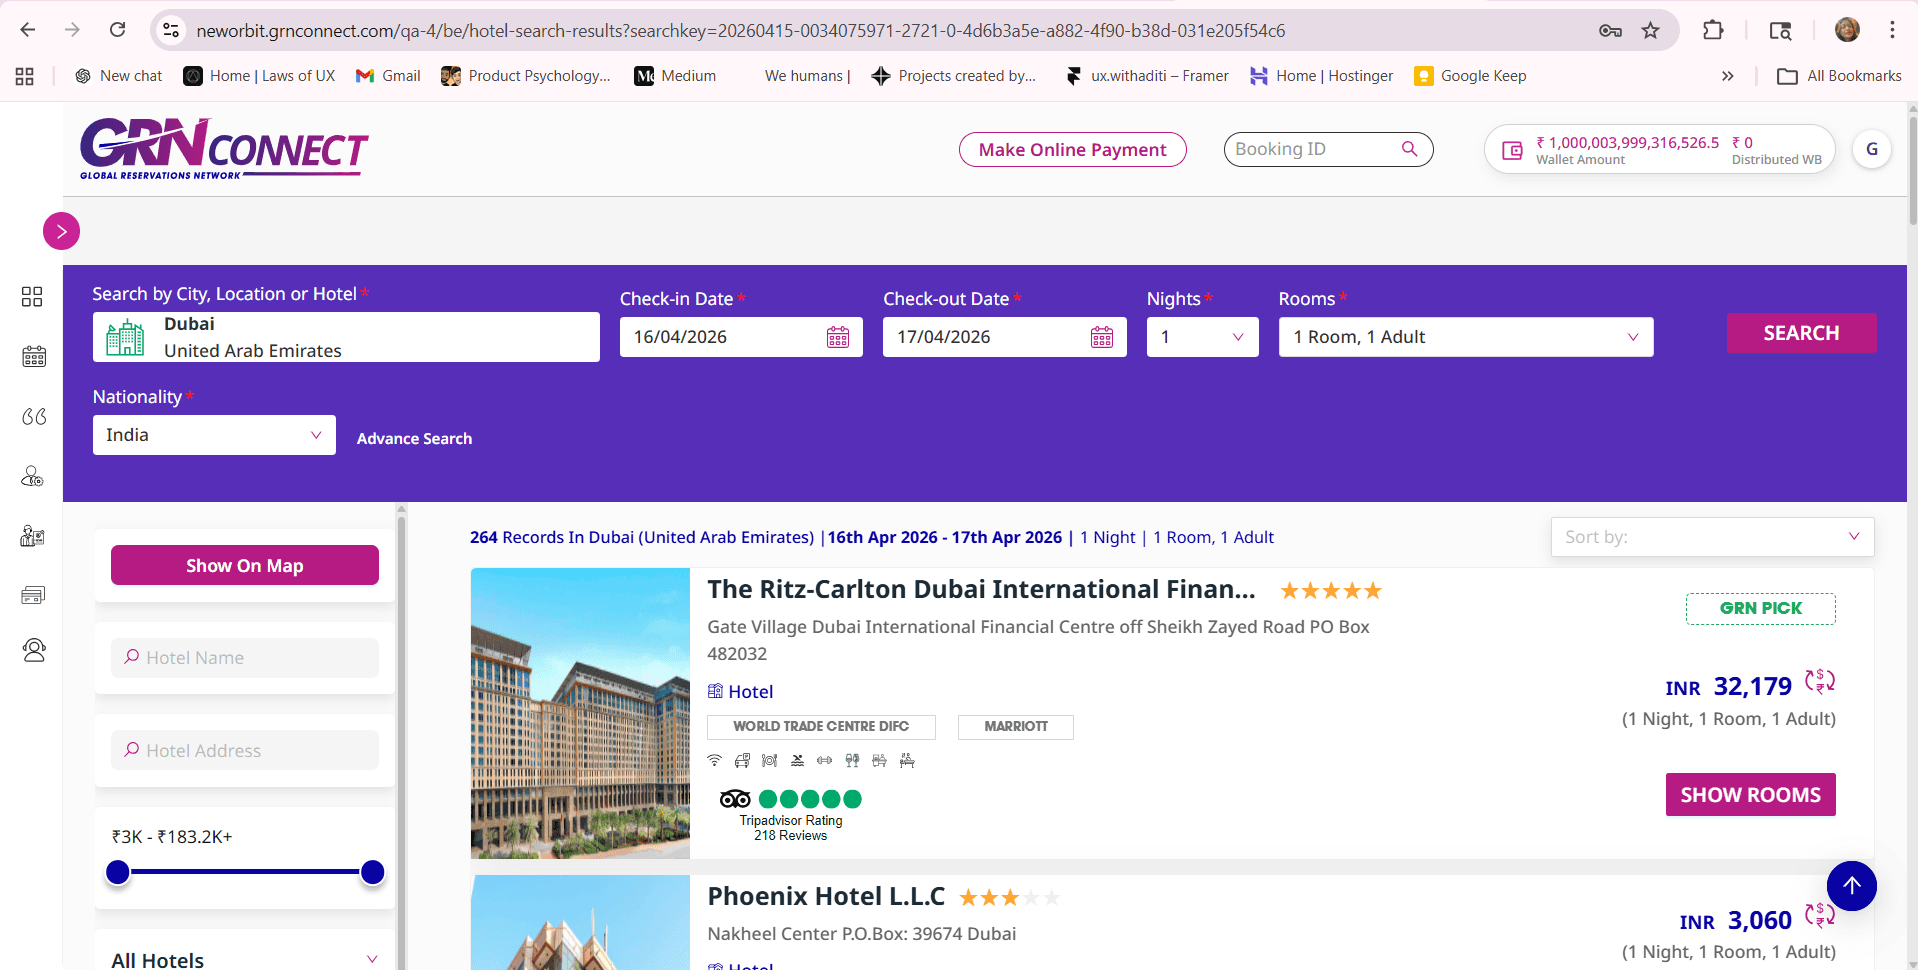Open the quotes icon in the left sidebar
The image size is (1918, 970).
(34, 416)
